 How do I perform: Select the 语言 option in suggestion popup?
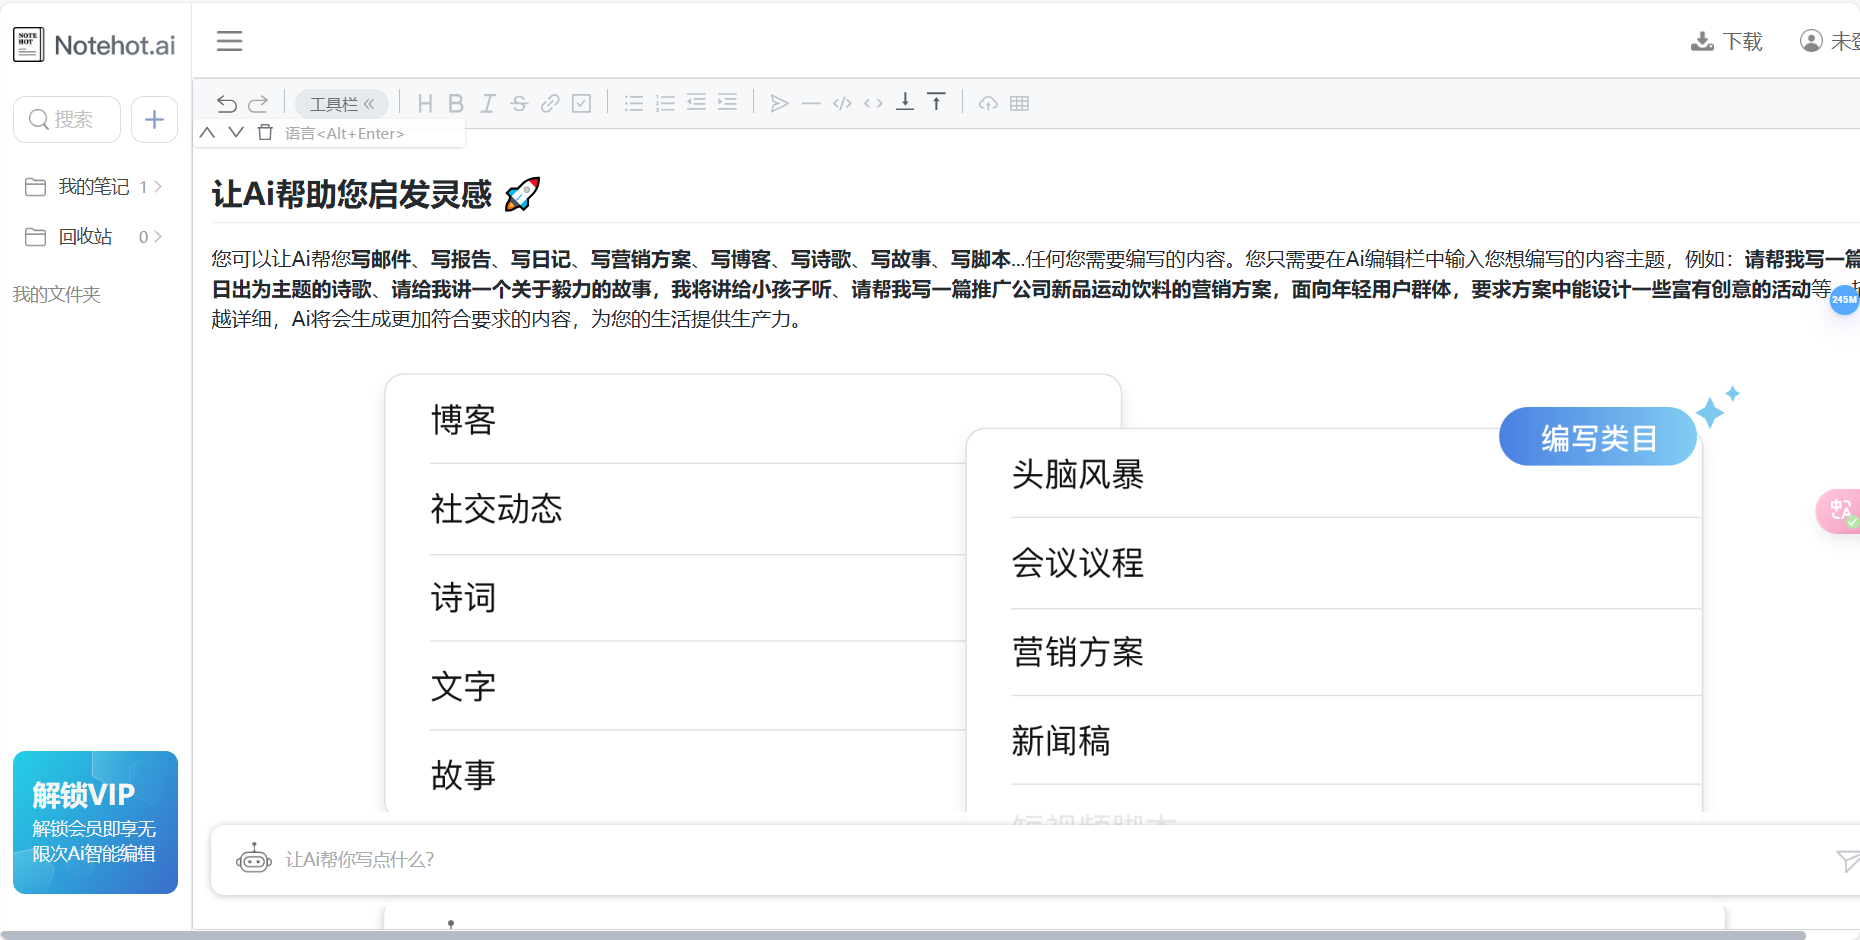(x=330, y=133)
